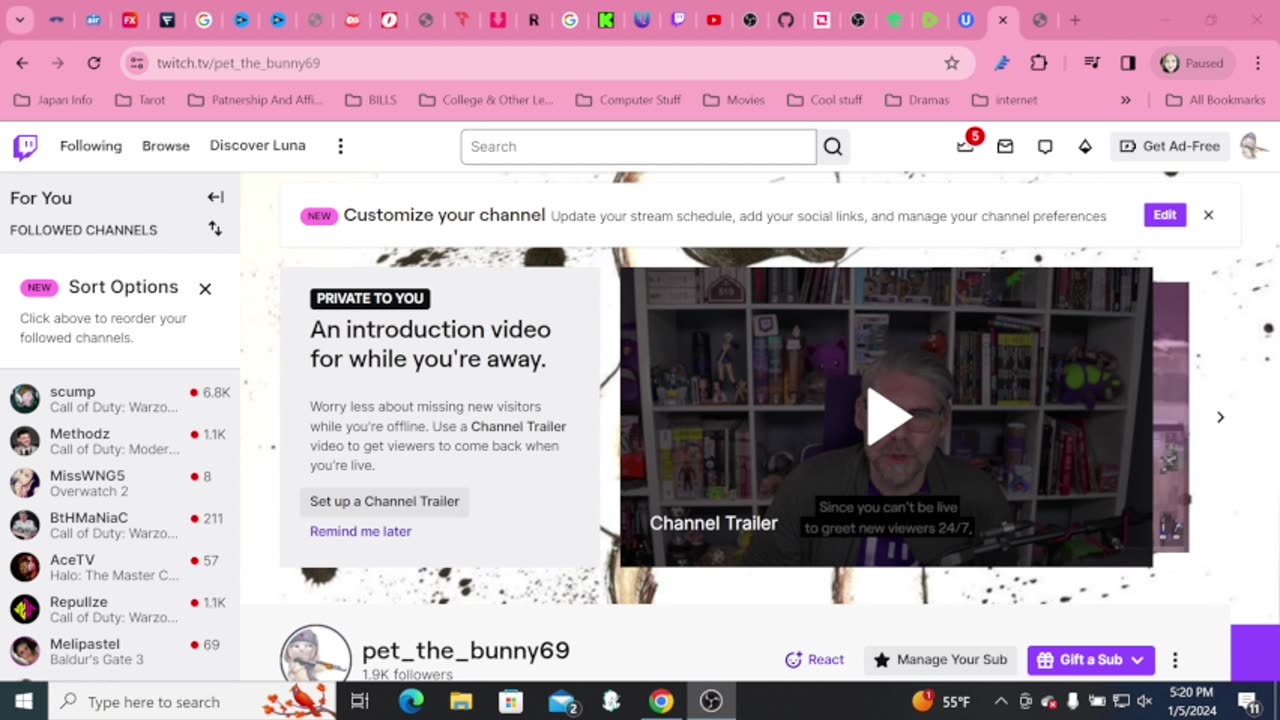Open Task View from the taskbar

[x=360, y=702]
